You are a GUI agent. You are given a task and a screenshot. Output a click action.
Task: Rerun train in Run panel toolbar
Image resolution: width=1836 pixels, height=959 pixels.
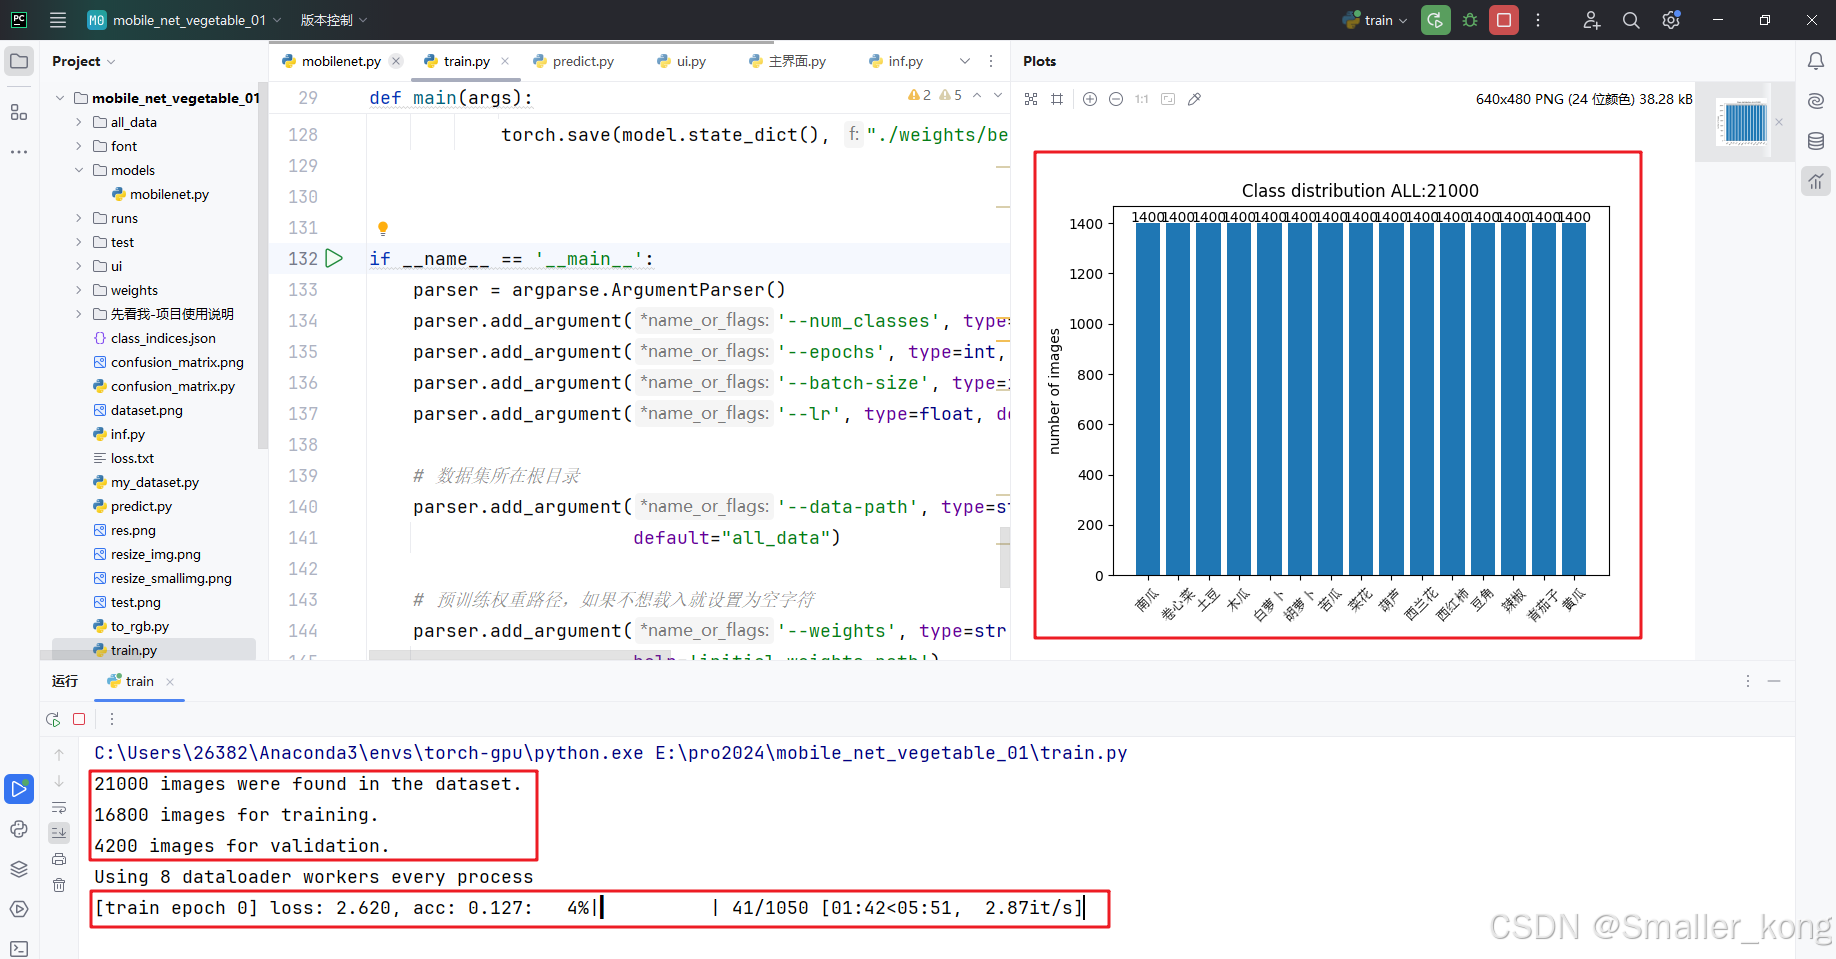[x=53, y=719]
